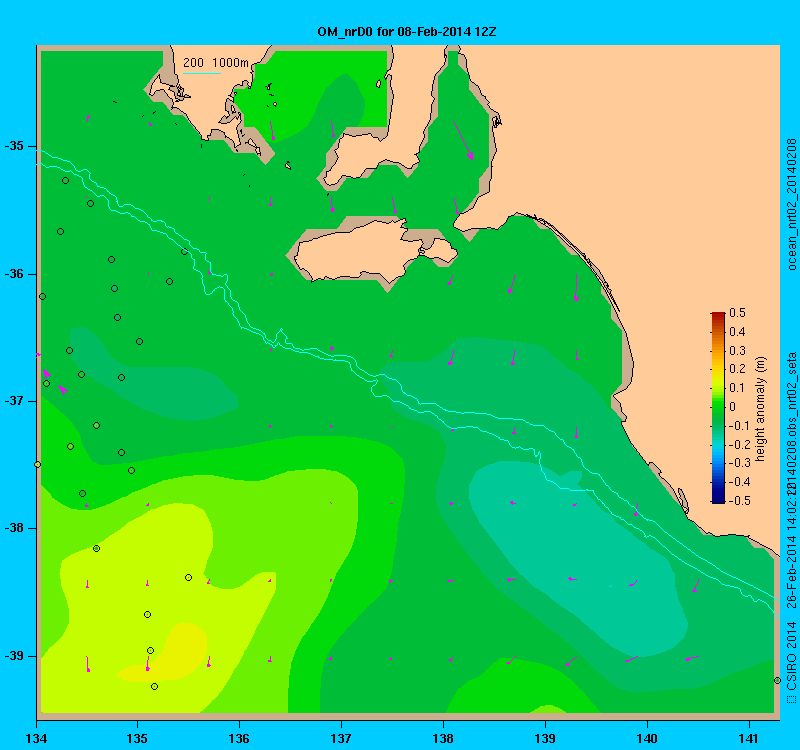
Task: Click the "-38" latitude axis label
Action: click(x=14, y=528)
